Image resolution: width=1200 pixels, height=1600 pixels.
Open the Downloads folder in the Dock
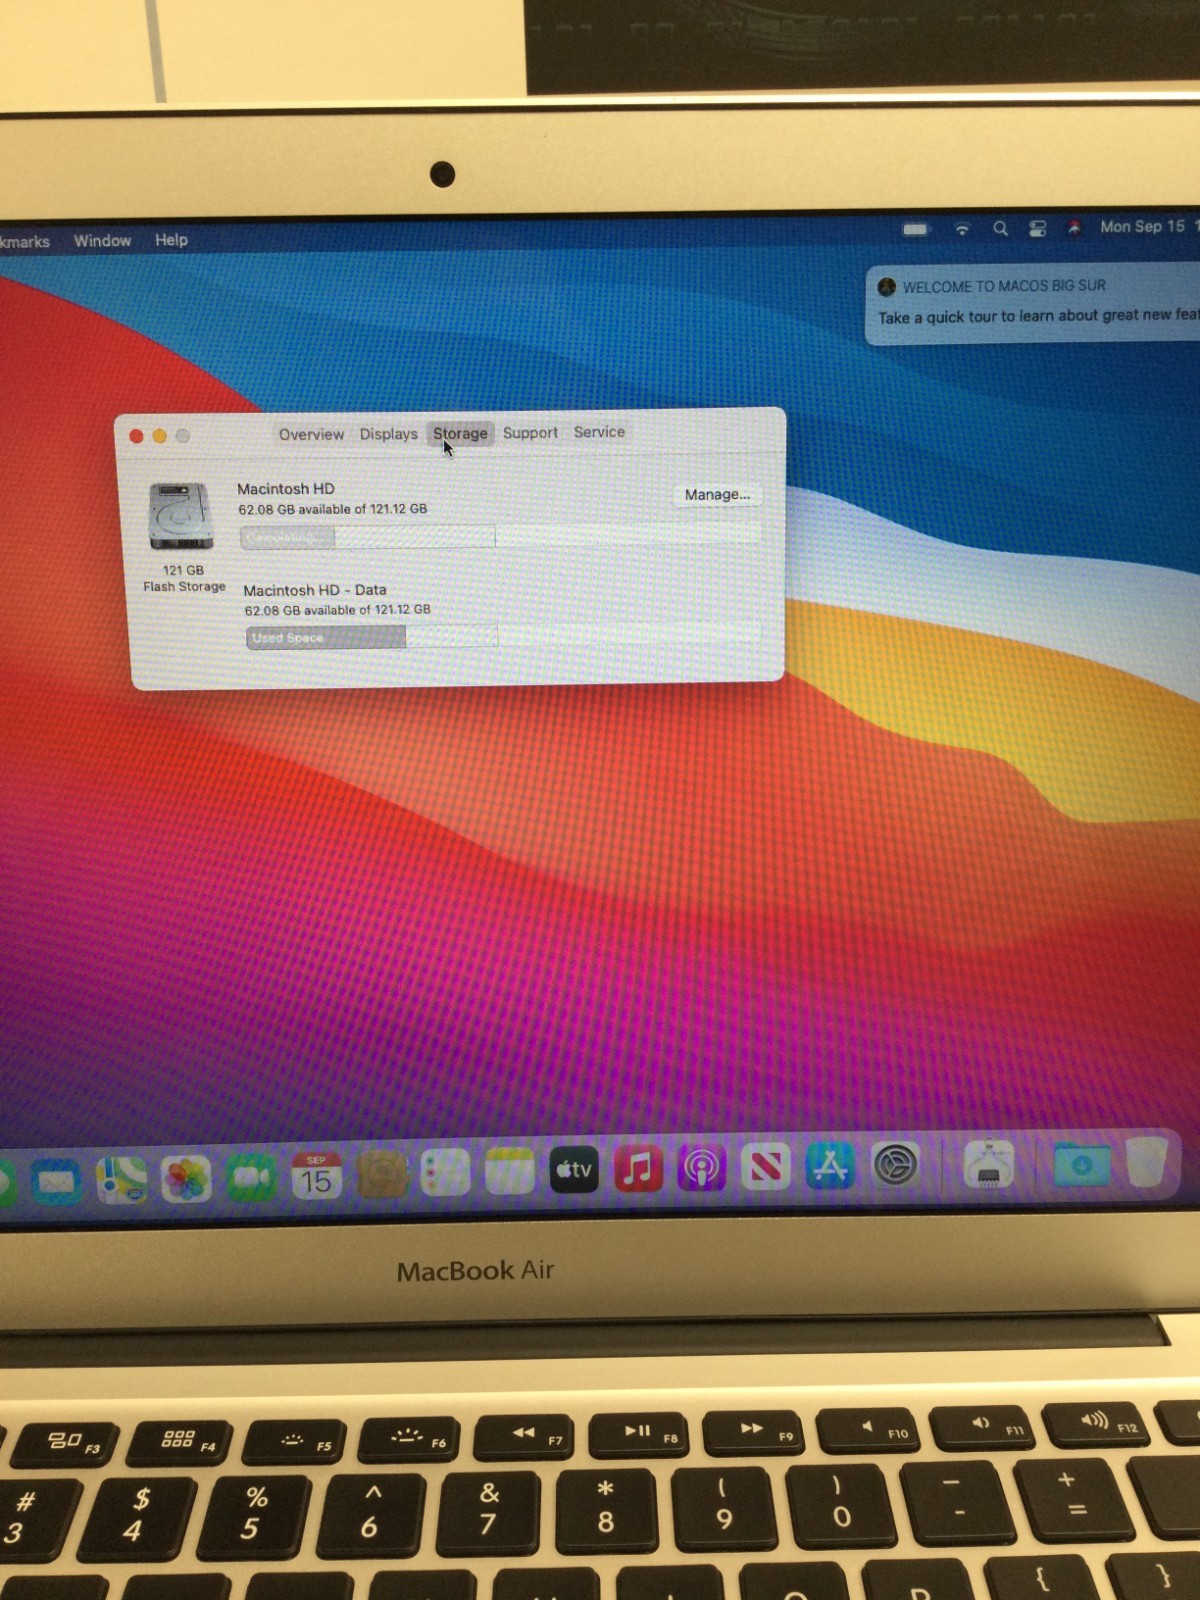[1081, 1163]
